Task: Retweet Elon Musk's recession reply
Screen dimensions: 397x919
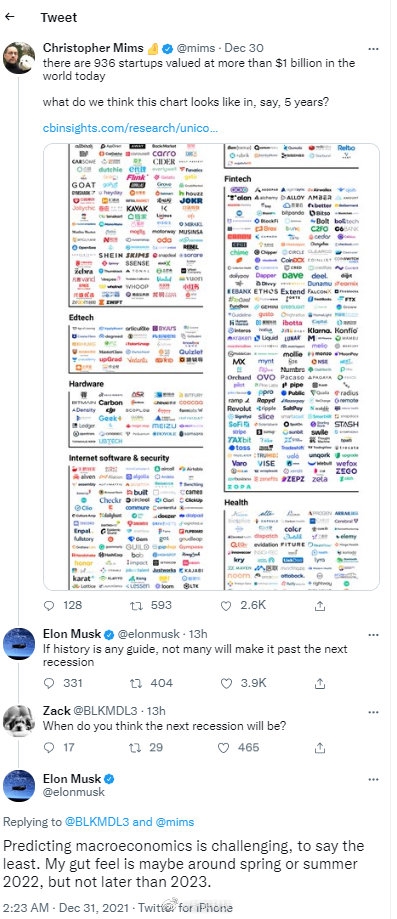Action: coord(135,683)
